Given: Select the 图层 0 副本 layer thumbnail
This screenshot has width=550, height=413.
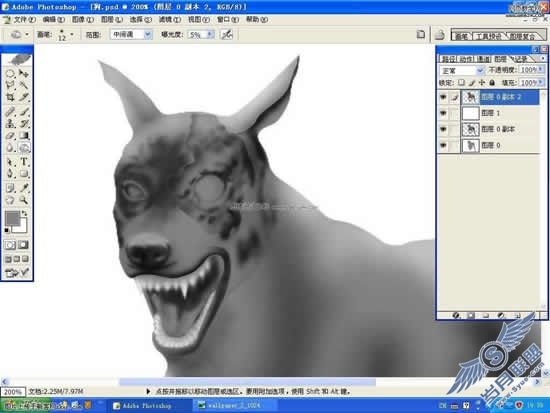Looking at the screenshot, I should tap(470, 129).
